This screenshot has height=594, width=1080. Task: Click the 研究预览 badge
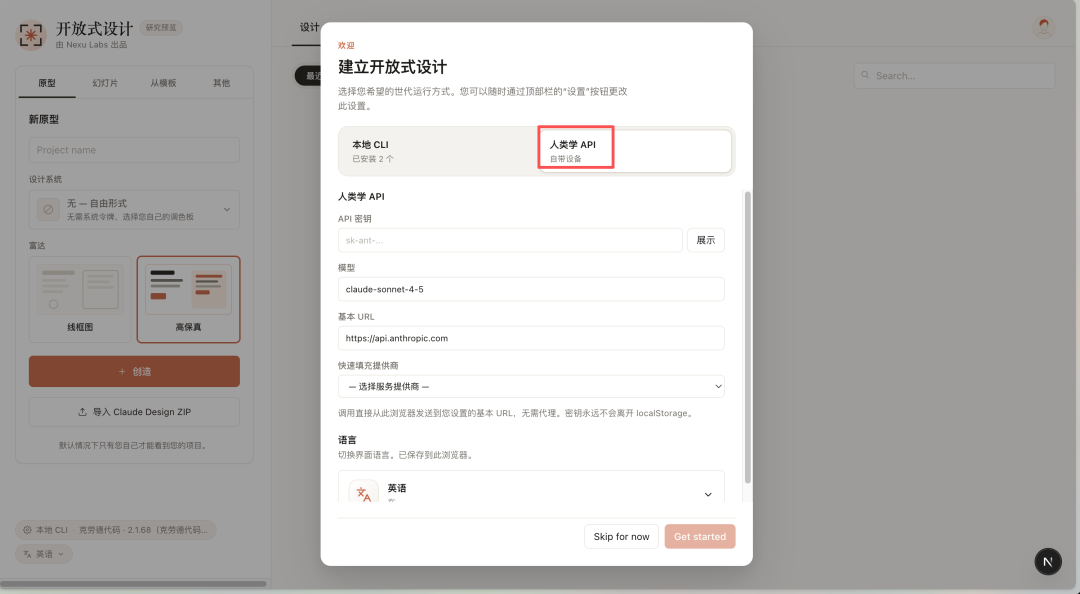(161, 28)
